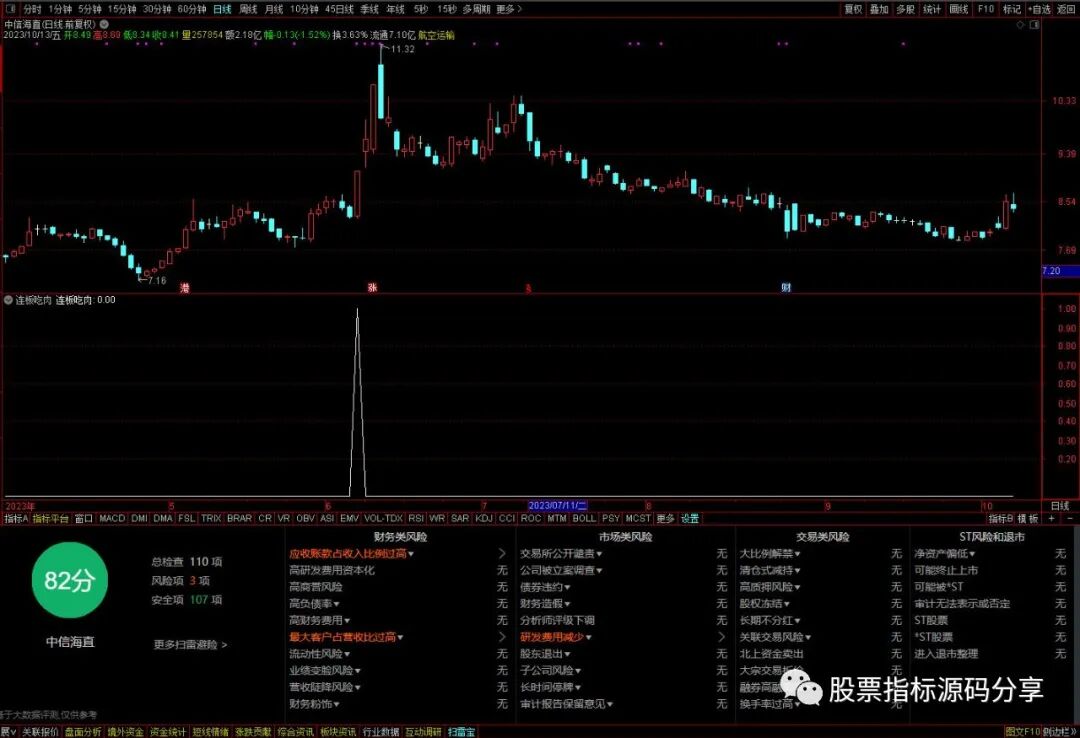
Task: Expand the 高负债率 risk dropdown
Action: [x=315, y=604]
